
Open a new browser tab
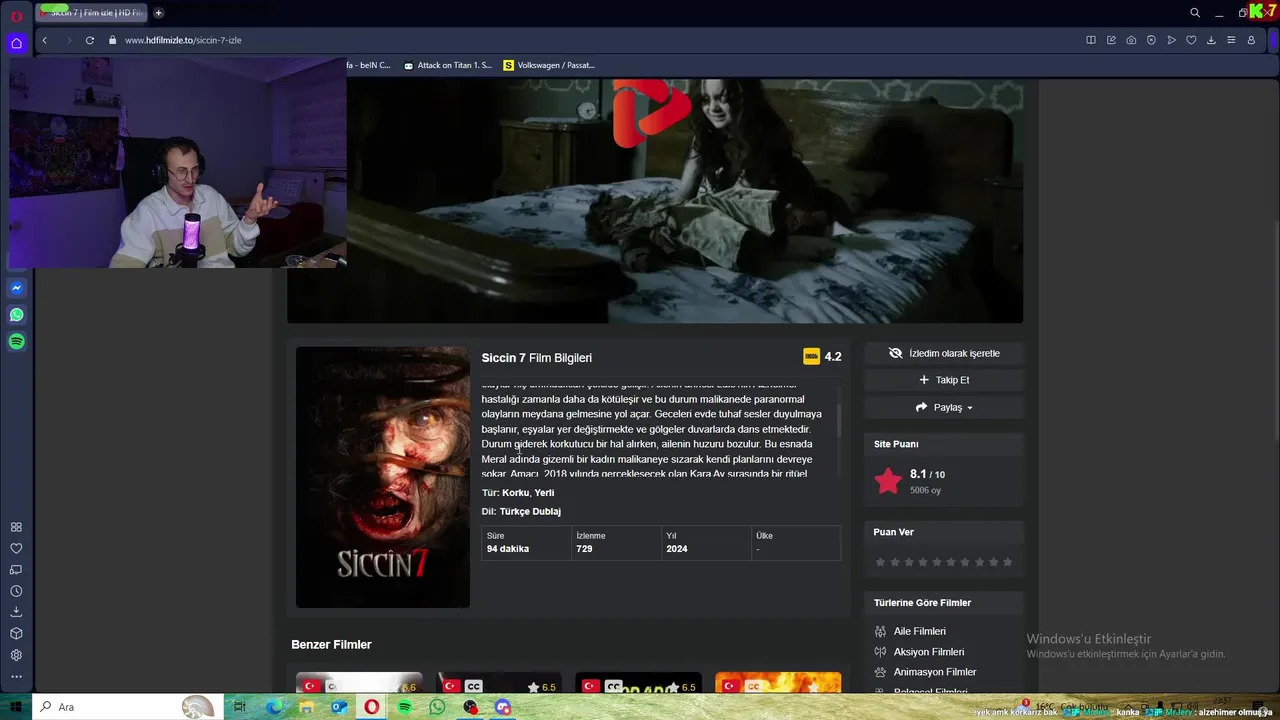pyautogui.click(x=158, y=13)
